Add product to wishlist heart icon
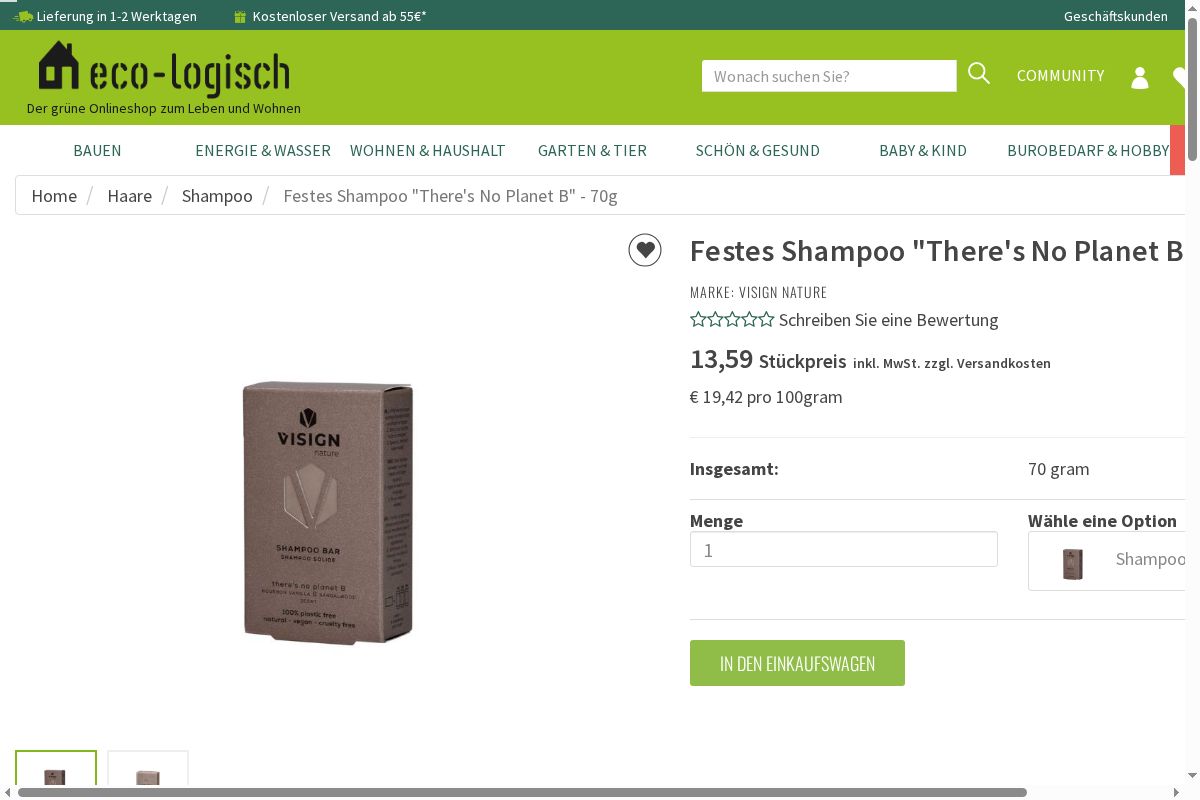The width and height of the screenshot is (1200, 800). (x=645, y=250)
